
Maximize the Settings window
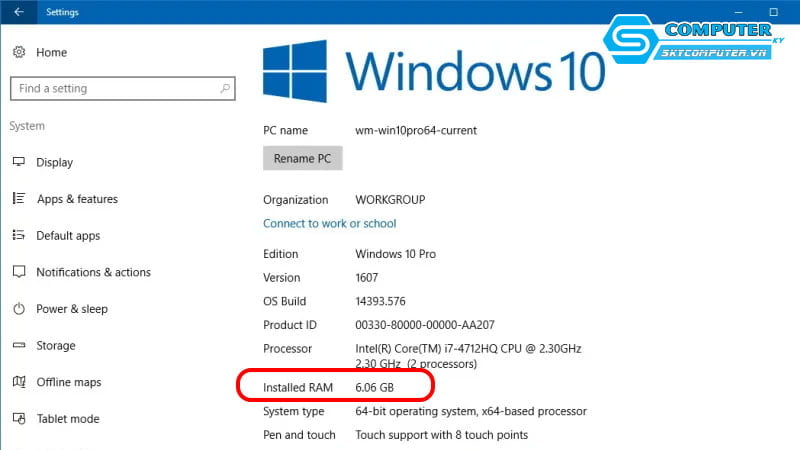[773, 12]
